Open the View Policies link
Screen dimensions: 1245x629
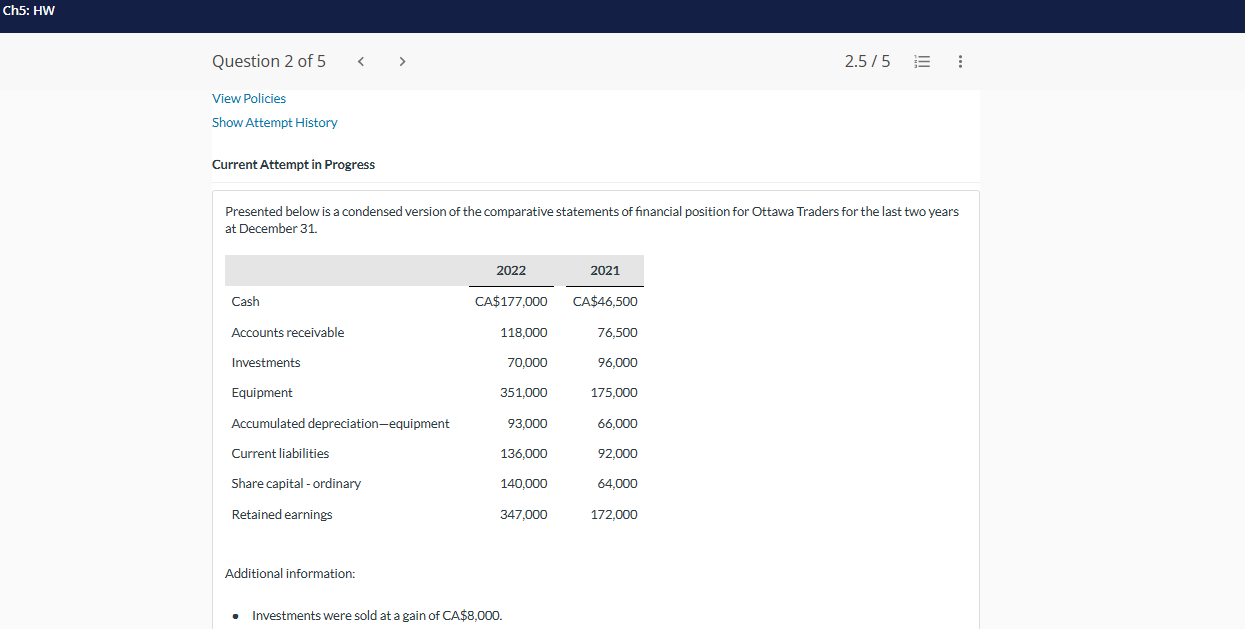(x=249, y=98)
